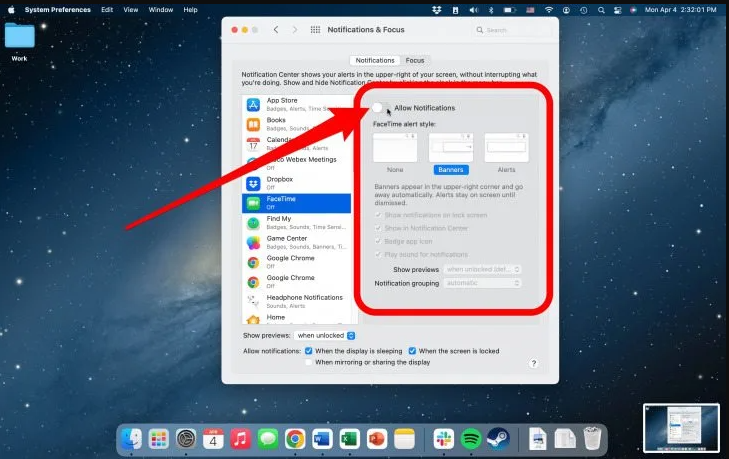Open Dropbox from the menu bar

[437, 9]
